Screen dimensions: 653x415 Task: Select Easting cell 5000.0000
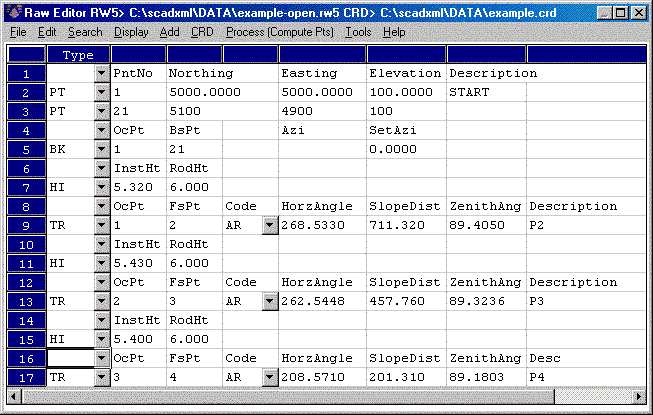coord(322,92)
